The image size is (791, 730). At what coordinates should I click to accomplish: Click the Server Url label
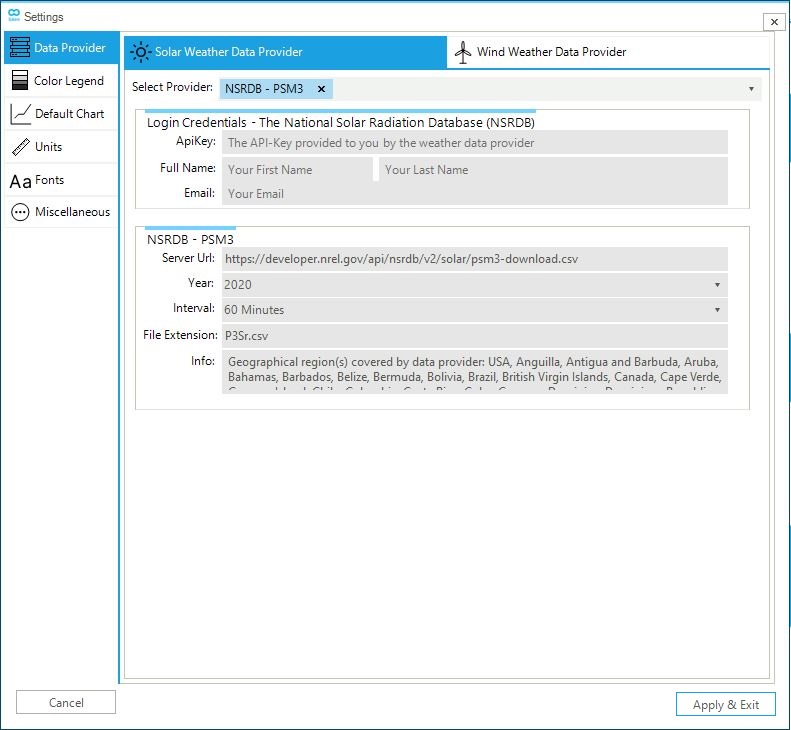click(188, 258)
